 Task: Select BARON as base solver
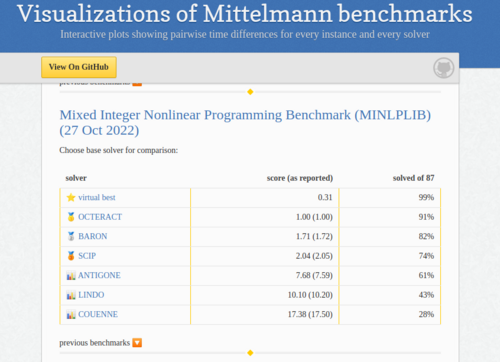[93, 236]
